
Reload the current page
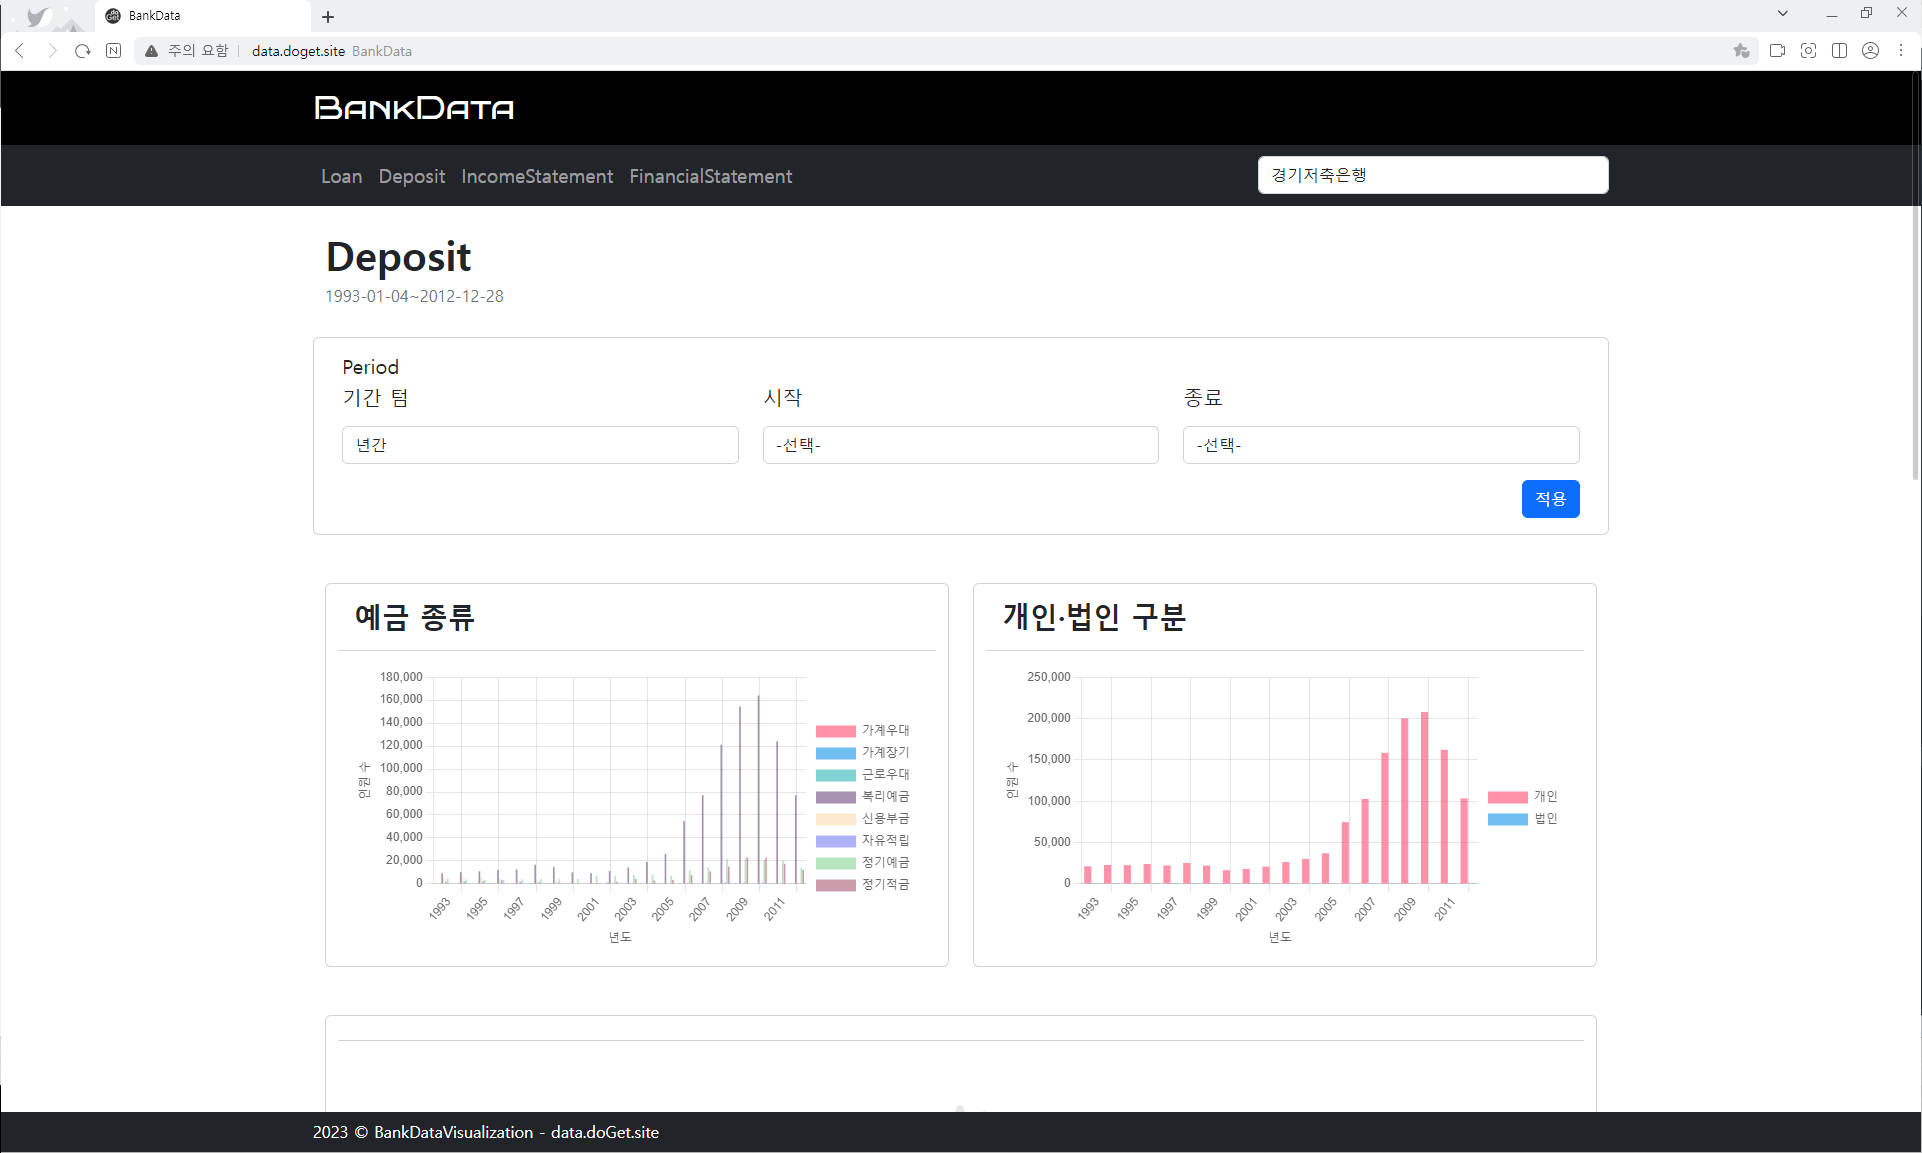[82, 50]
